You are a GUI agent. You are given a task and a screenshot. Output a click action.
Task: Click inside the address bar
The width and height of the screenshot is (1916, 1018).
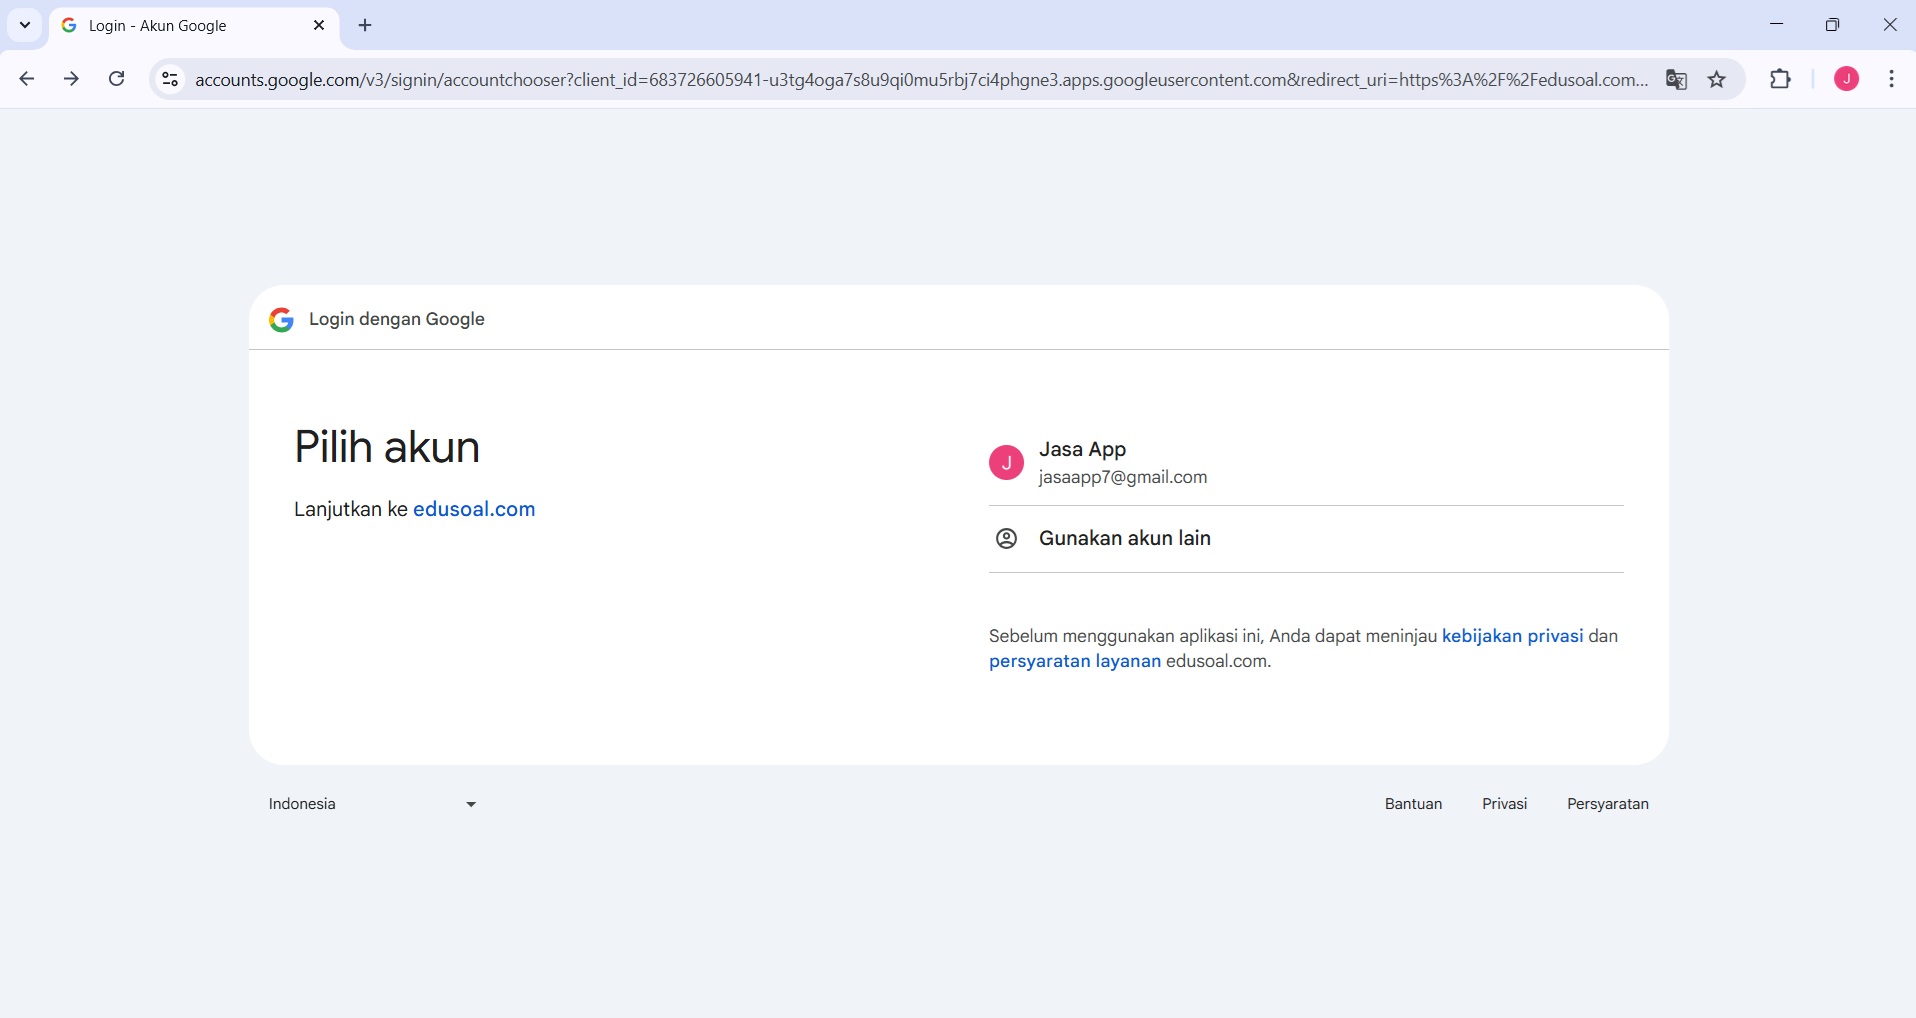(900, 80)
